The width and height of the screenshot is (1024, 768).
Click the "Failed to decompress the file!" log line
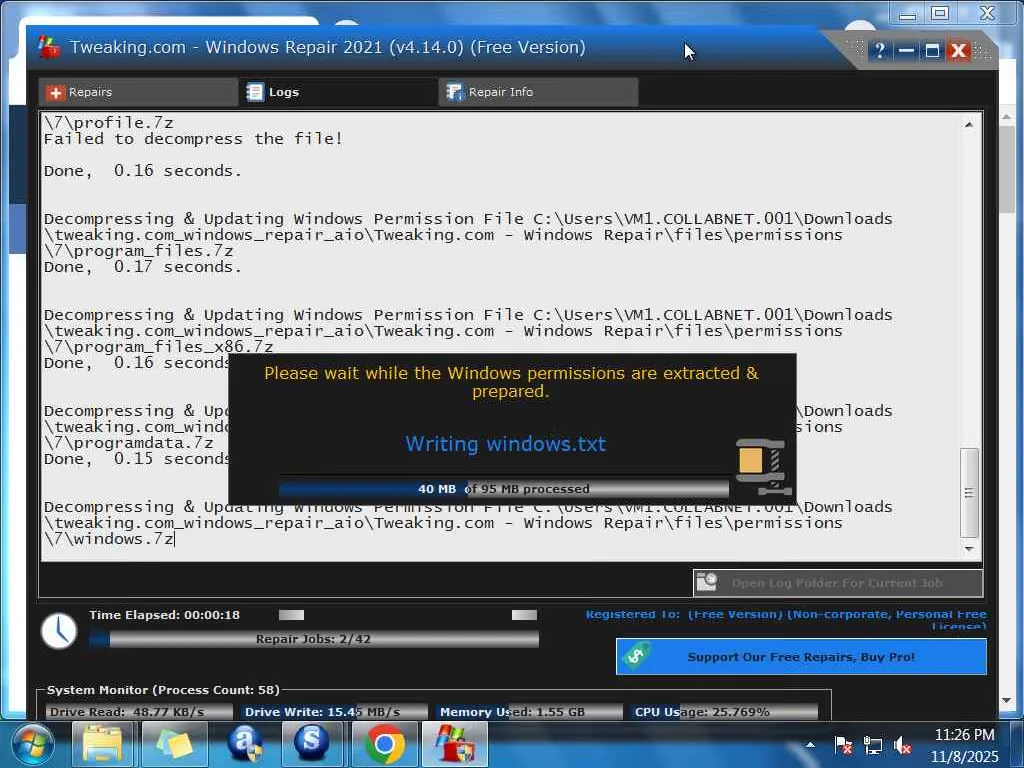click(193, 139)
